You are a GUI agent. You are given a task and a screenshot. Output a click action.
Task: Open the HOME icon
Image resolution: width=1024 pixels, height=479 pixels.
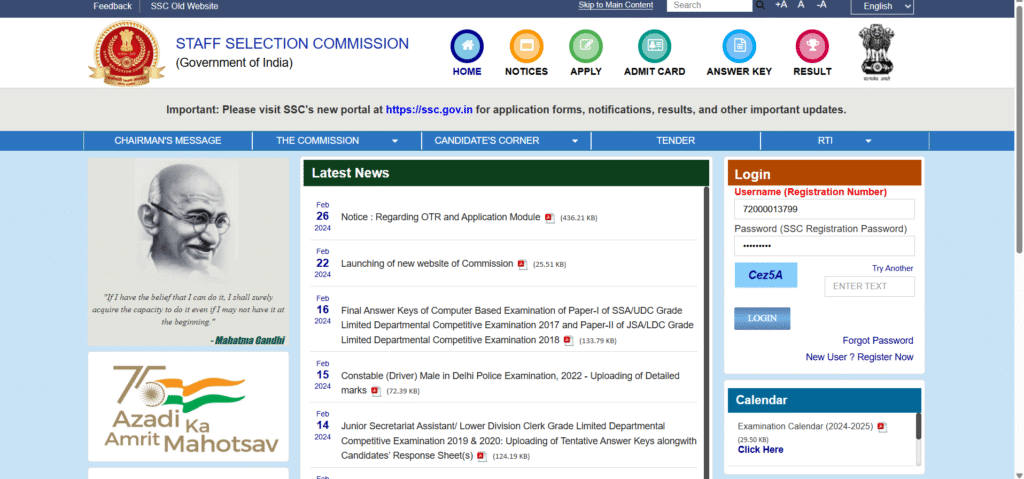(x=467, y=46)
